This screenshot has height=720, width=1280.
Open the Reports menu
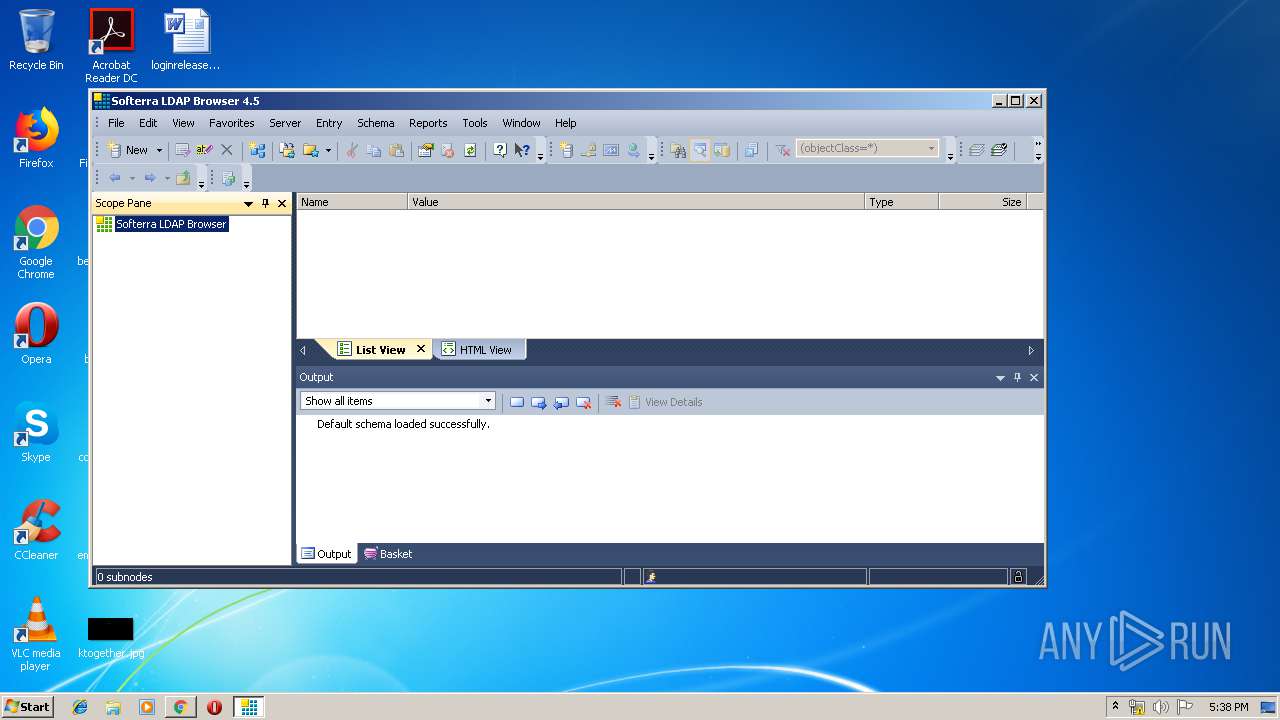pyautogui.click(x=428, y=123)
